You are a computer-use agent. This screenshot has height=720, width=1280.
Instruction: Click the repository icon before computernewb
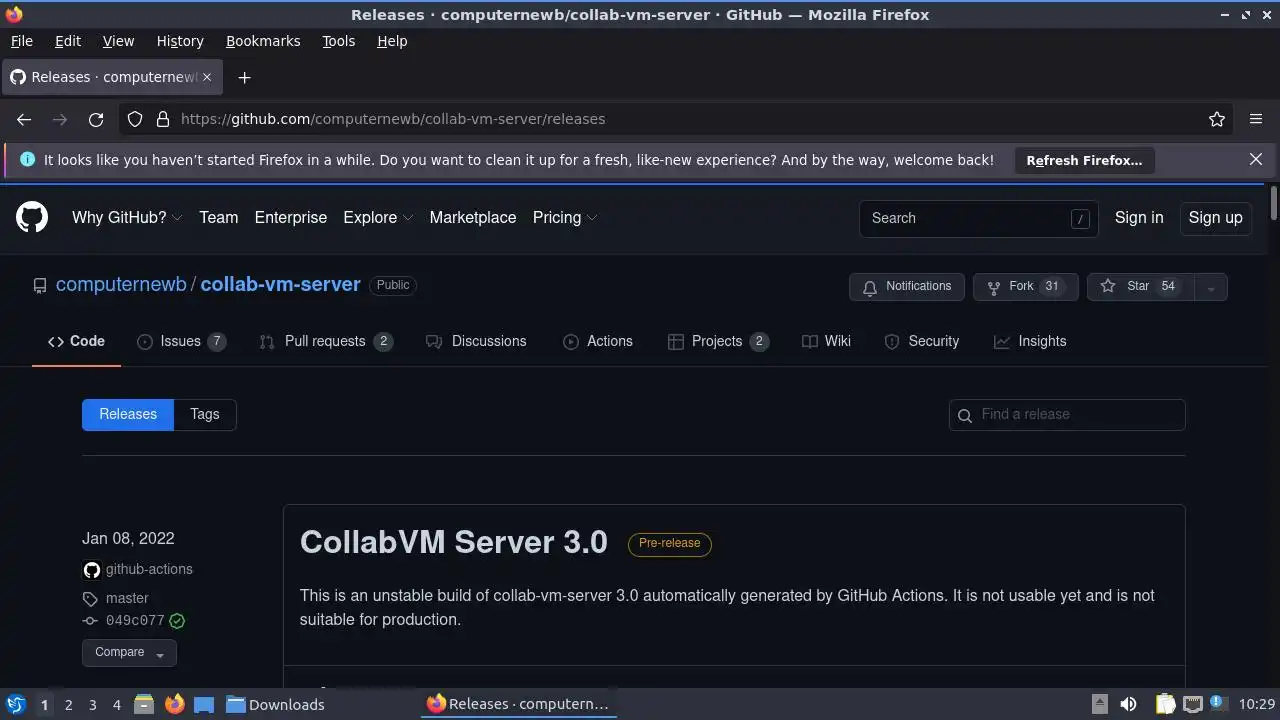click(40, 286)
